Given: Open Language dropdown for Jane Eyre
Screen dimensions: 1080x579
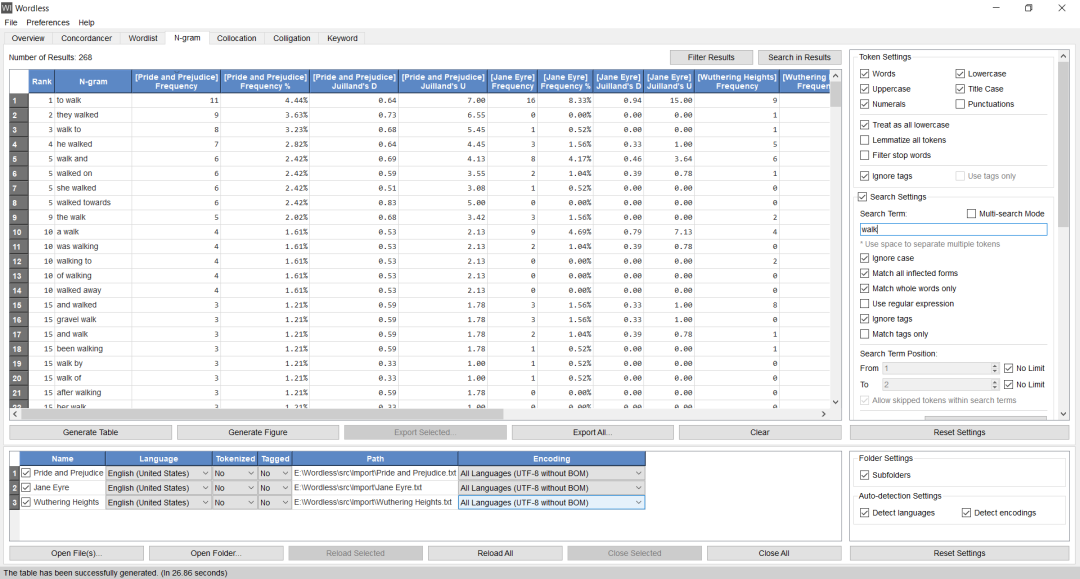Looking at the screenshot, I should (158, 488).
